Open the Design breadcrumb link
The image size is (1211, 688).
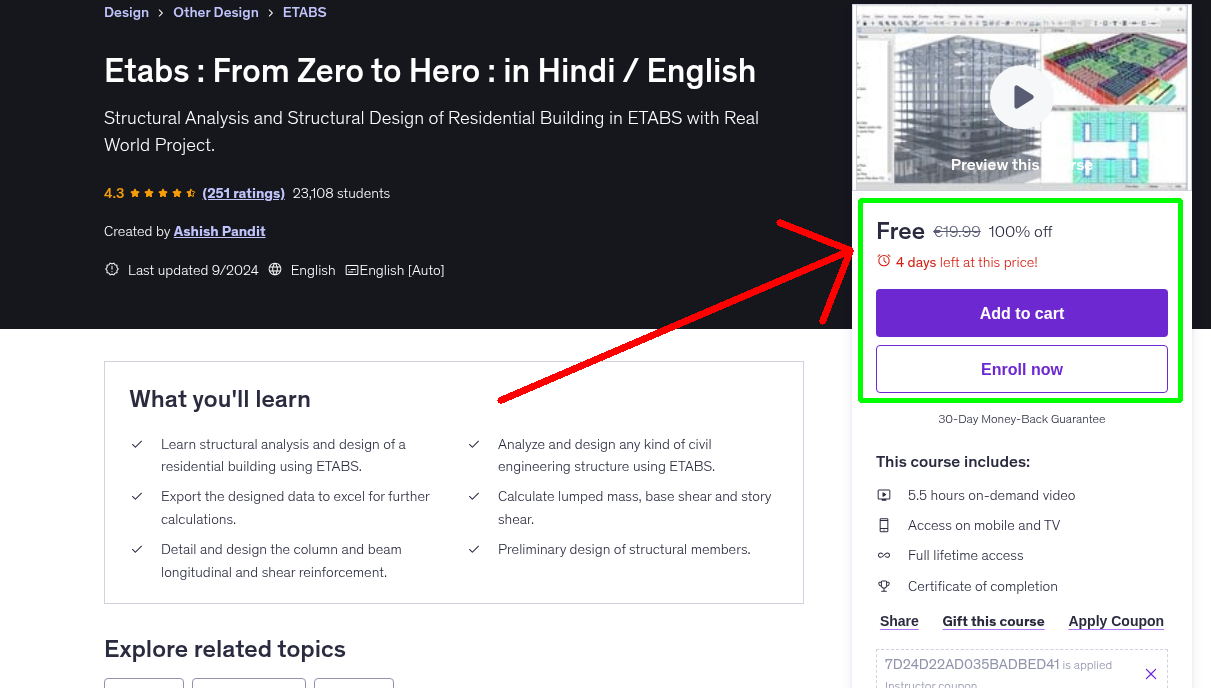click(x=126, y=12)
